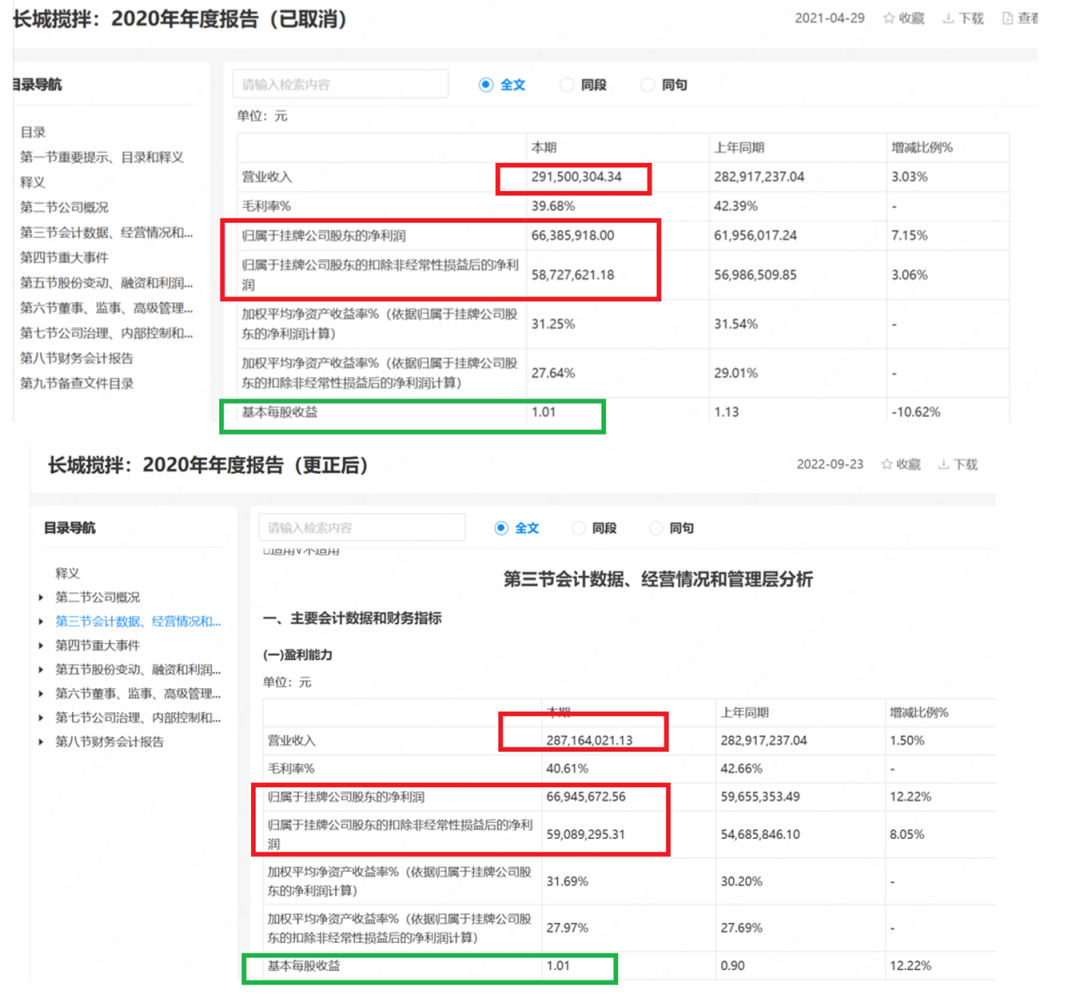
Task: Select the 同段 radio in the 更正后 report
Action: 579,528
